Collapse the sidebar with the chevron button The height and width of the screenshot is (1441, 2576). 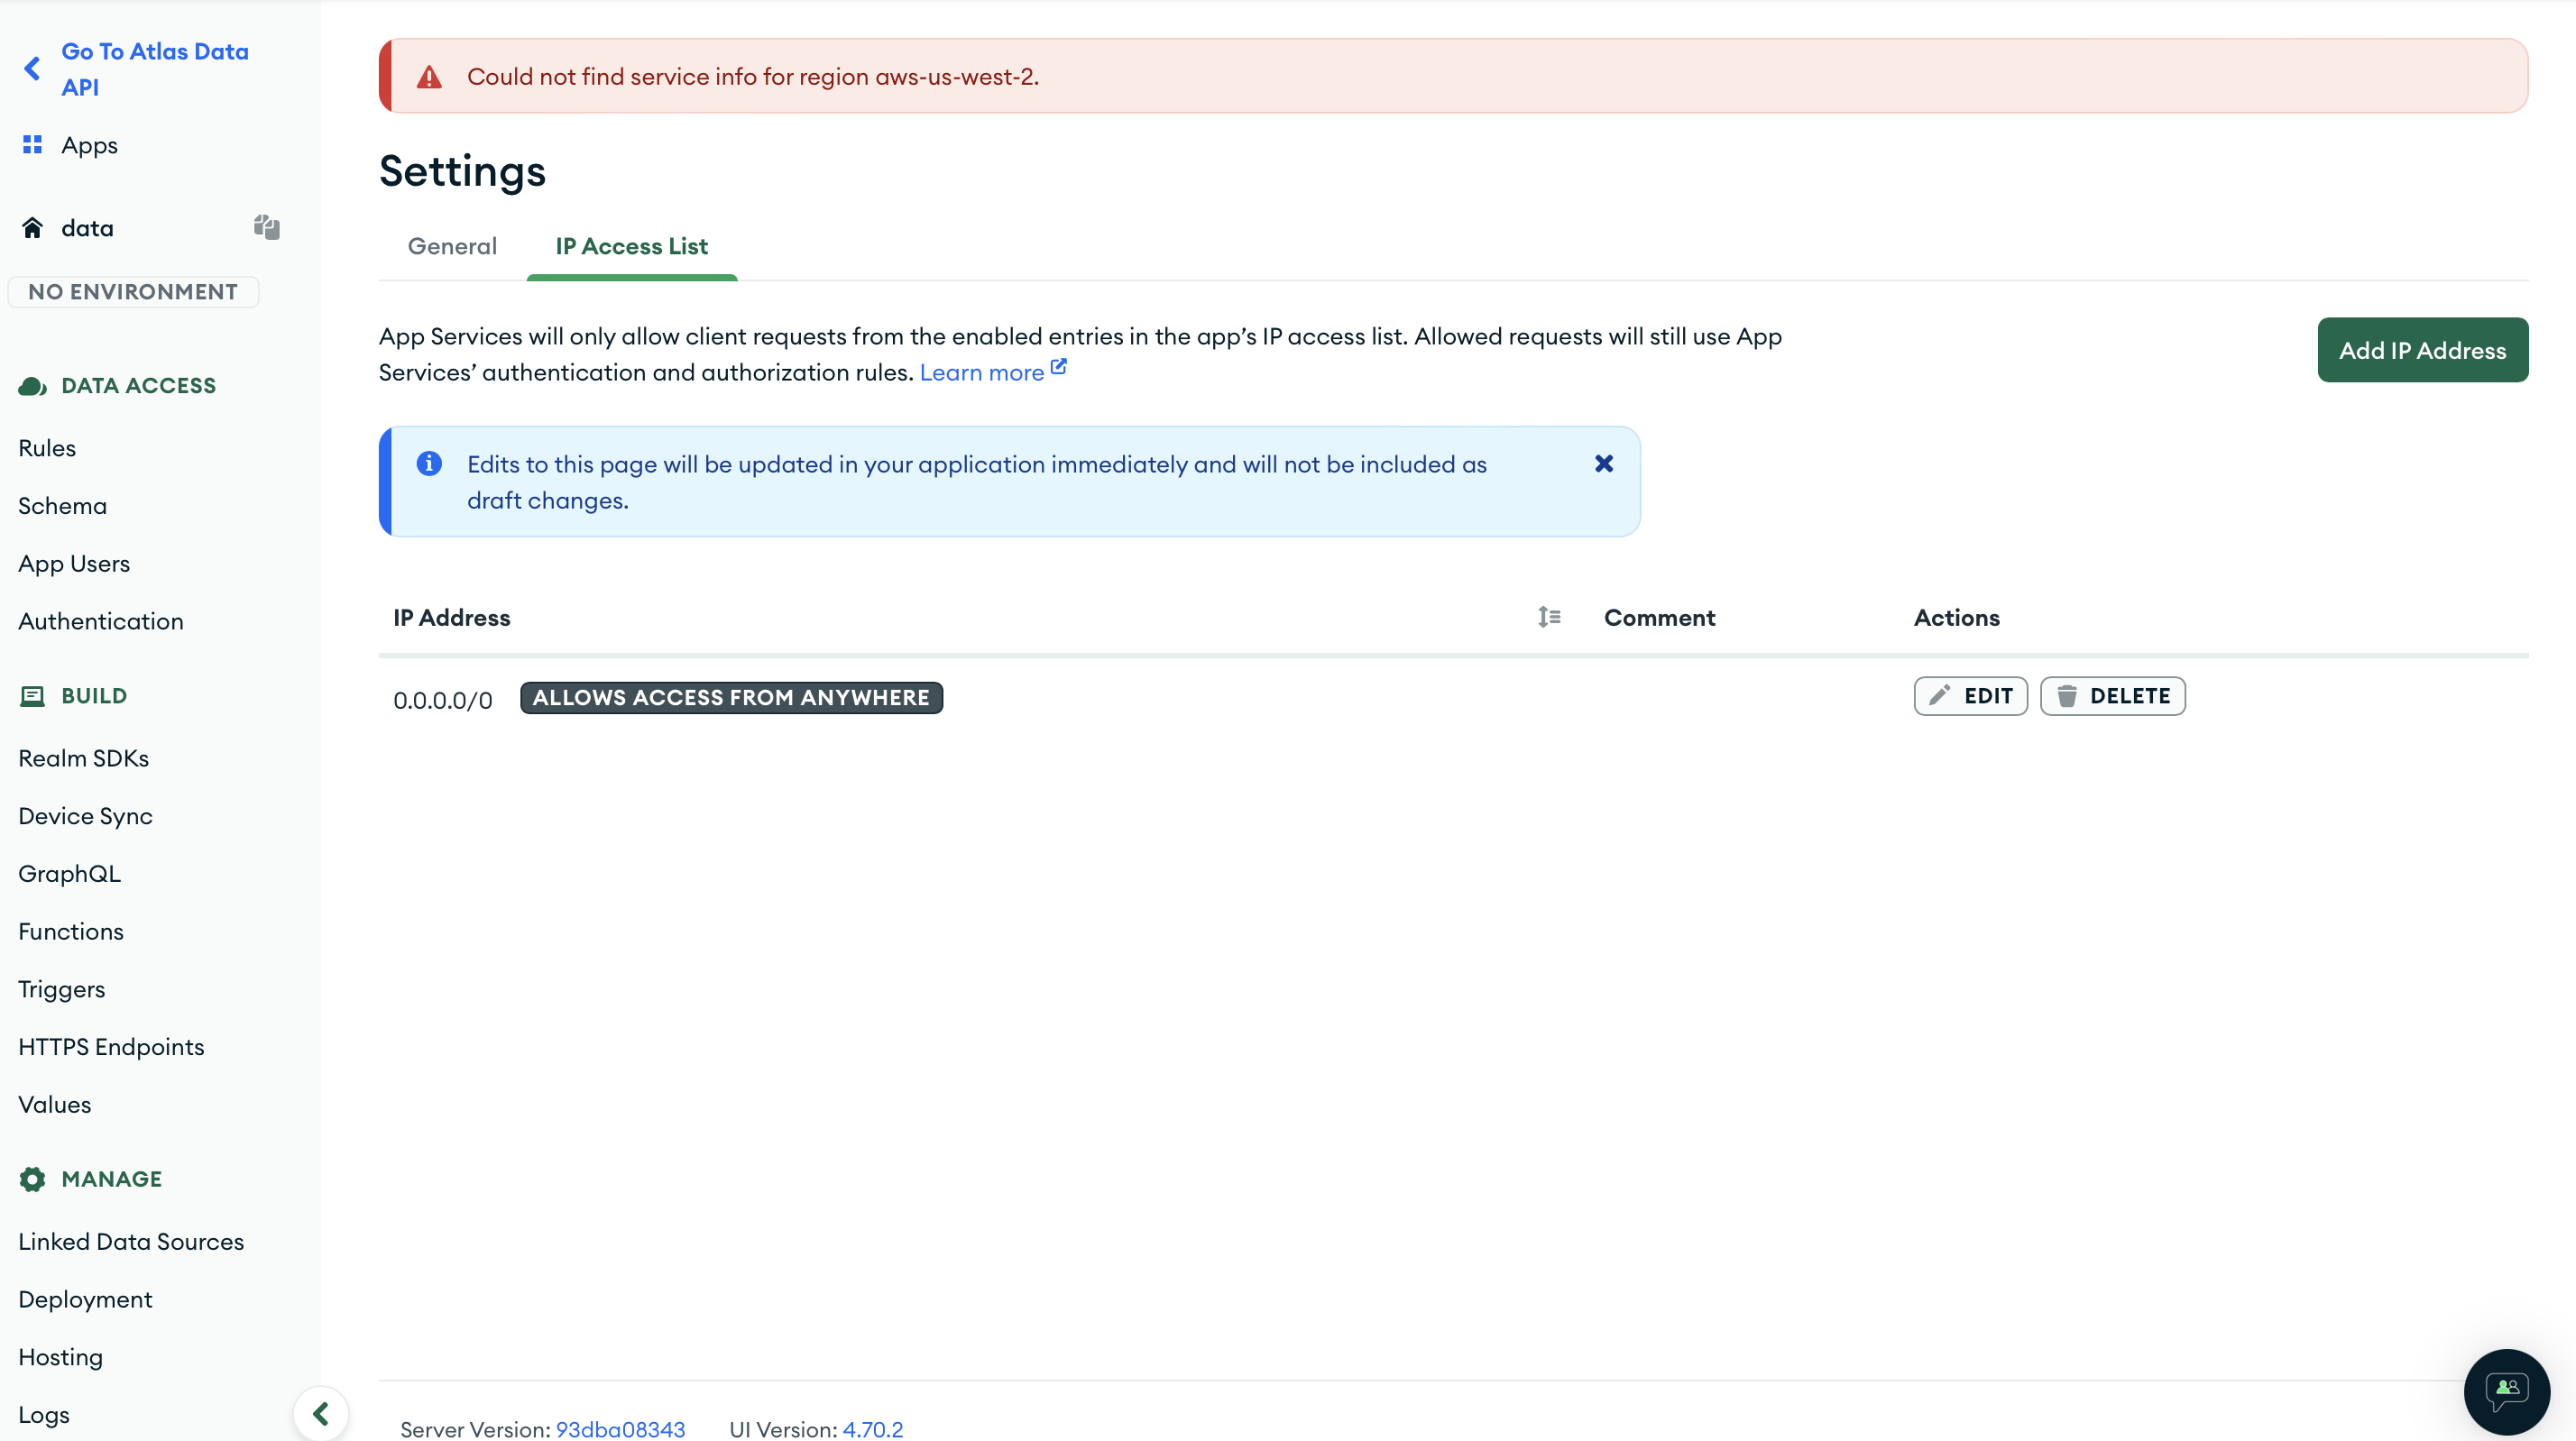[321, 1413]
